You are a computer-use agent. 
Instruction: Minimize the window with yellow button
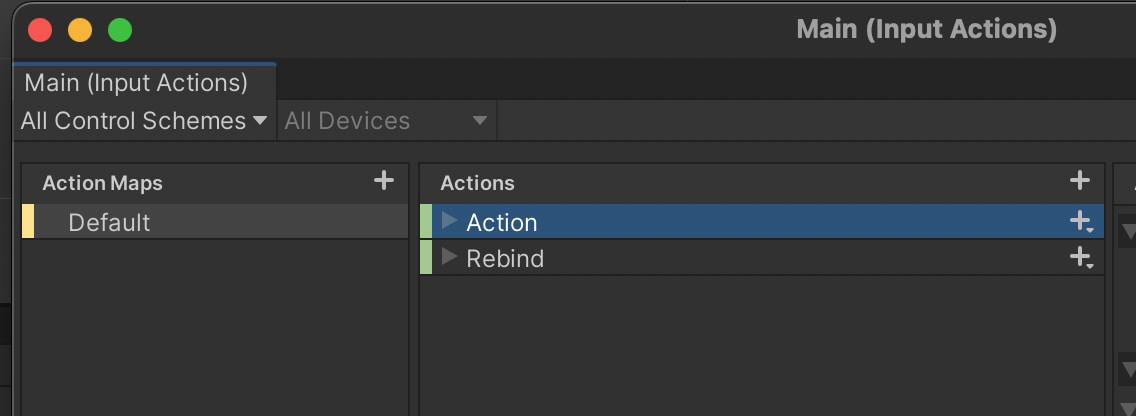click(x=80, y=30)
